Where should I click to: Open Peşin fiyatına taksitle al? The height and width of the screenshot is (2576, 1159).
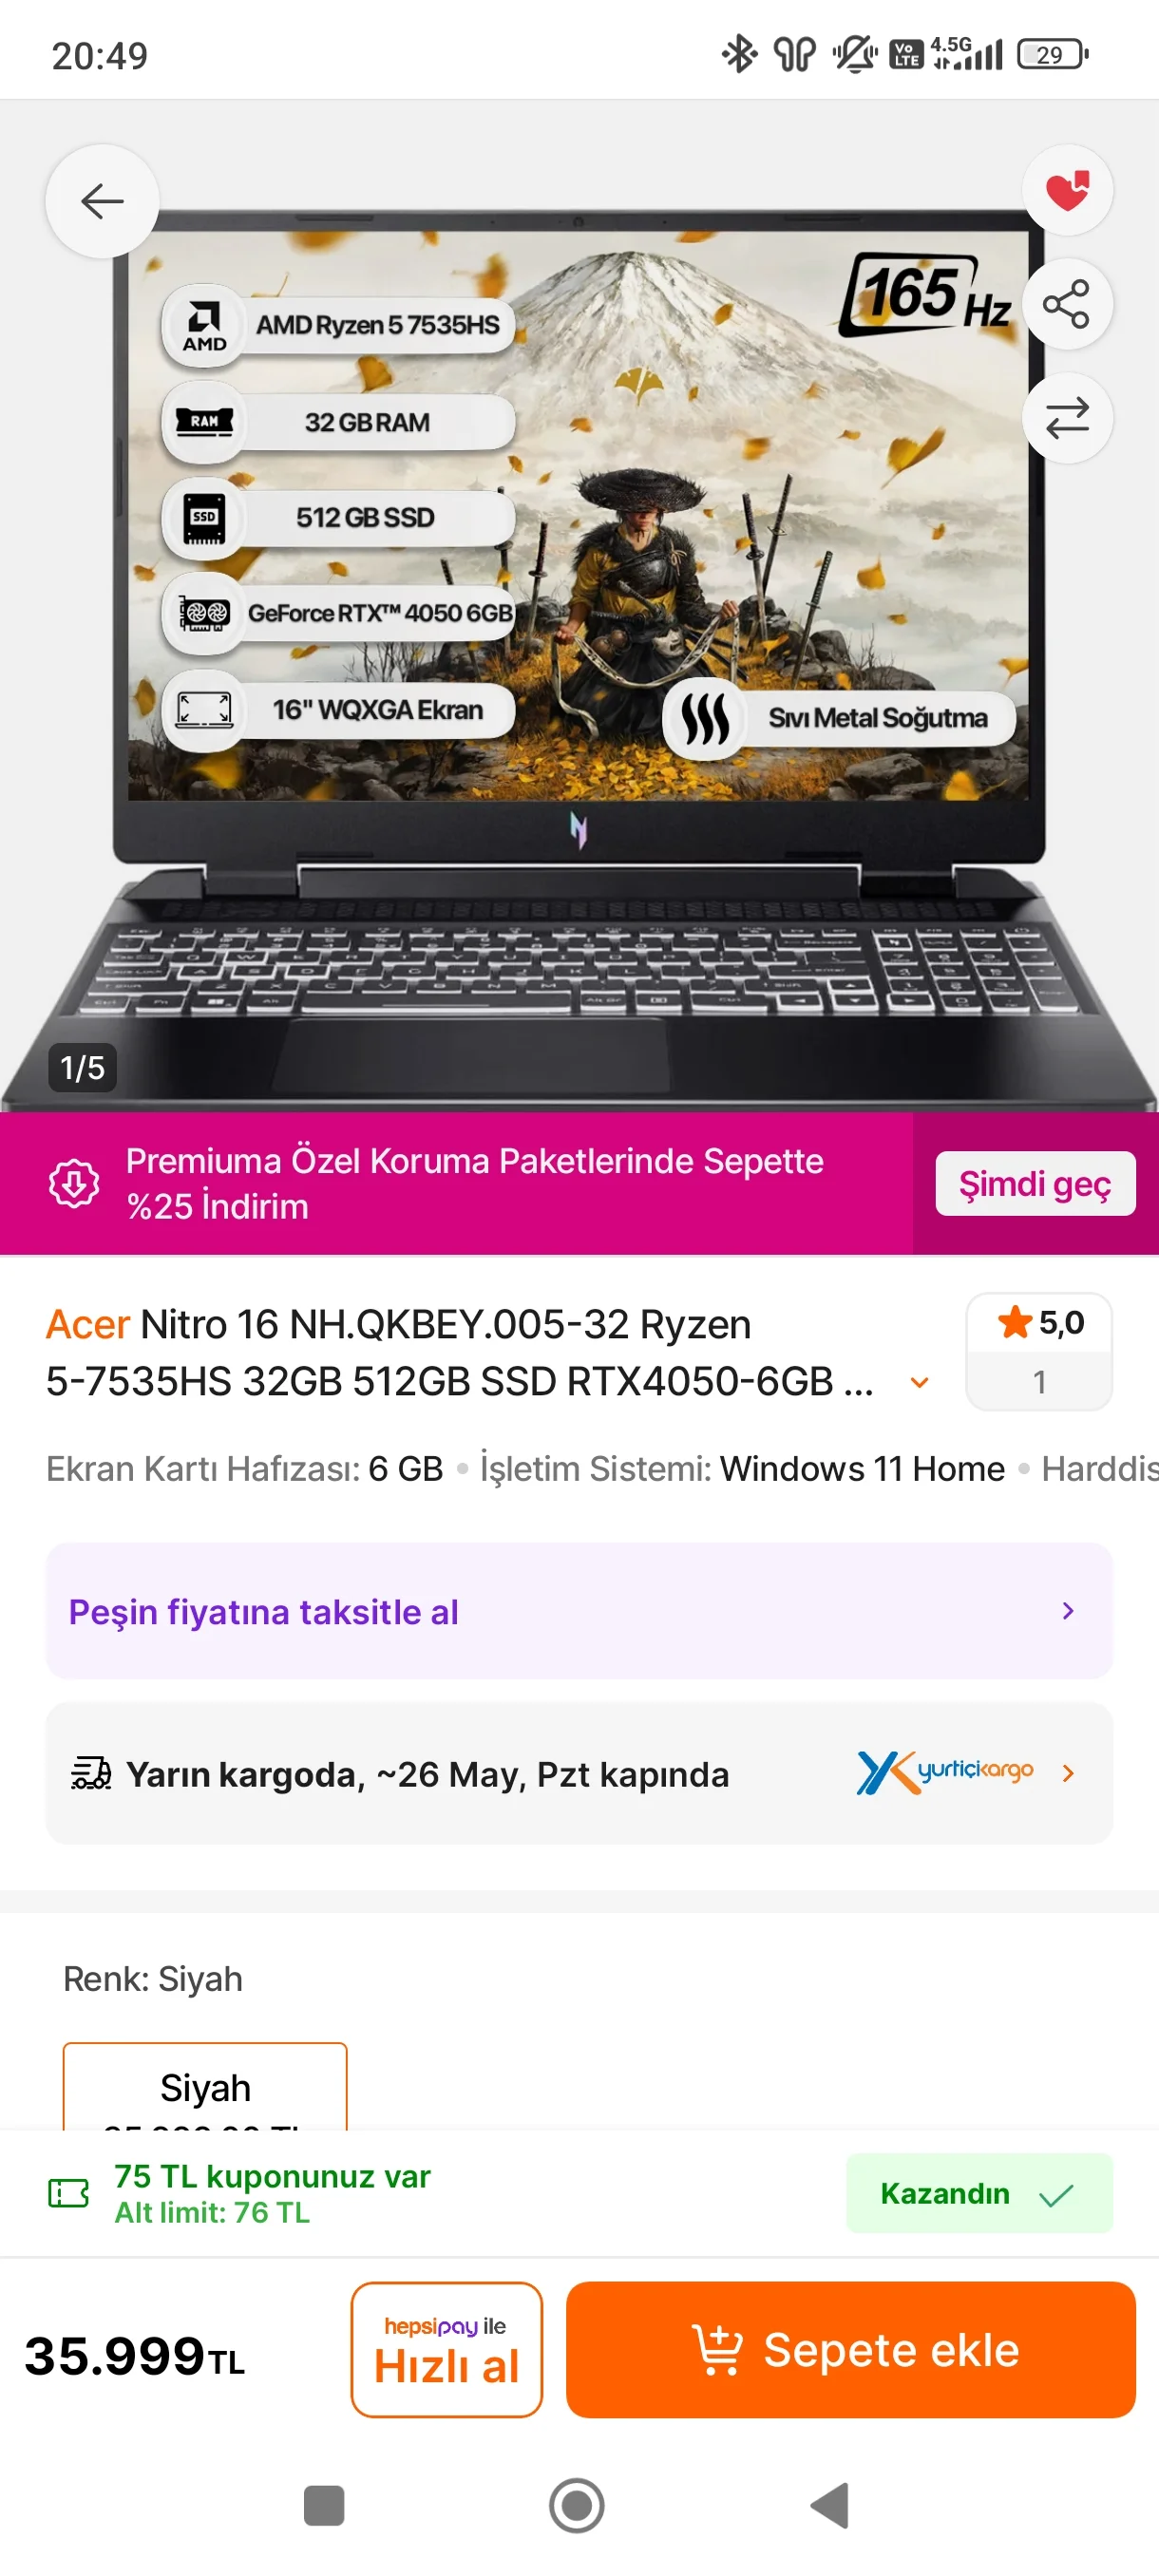(x=579, y=1611)
